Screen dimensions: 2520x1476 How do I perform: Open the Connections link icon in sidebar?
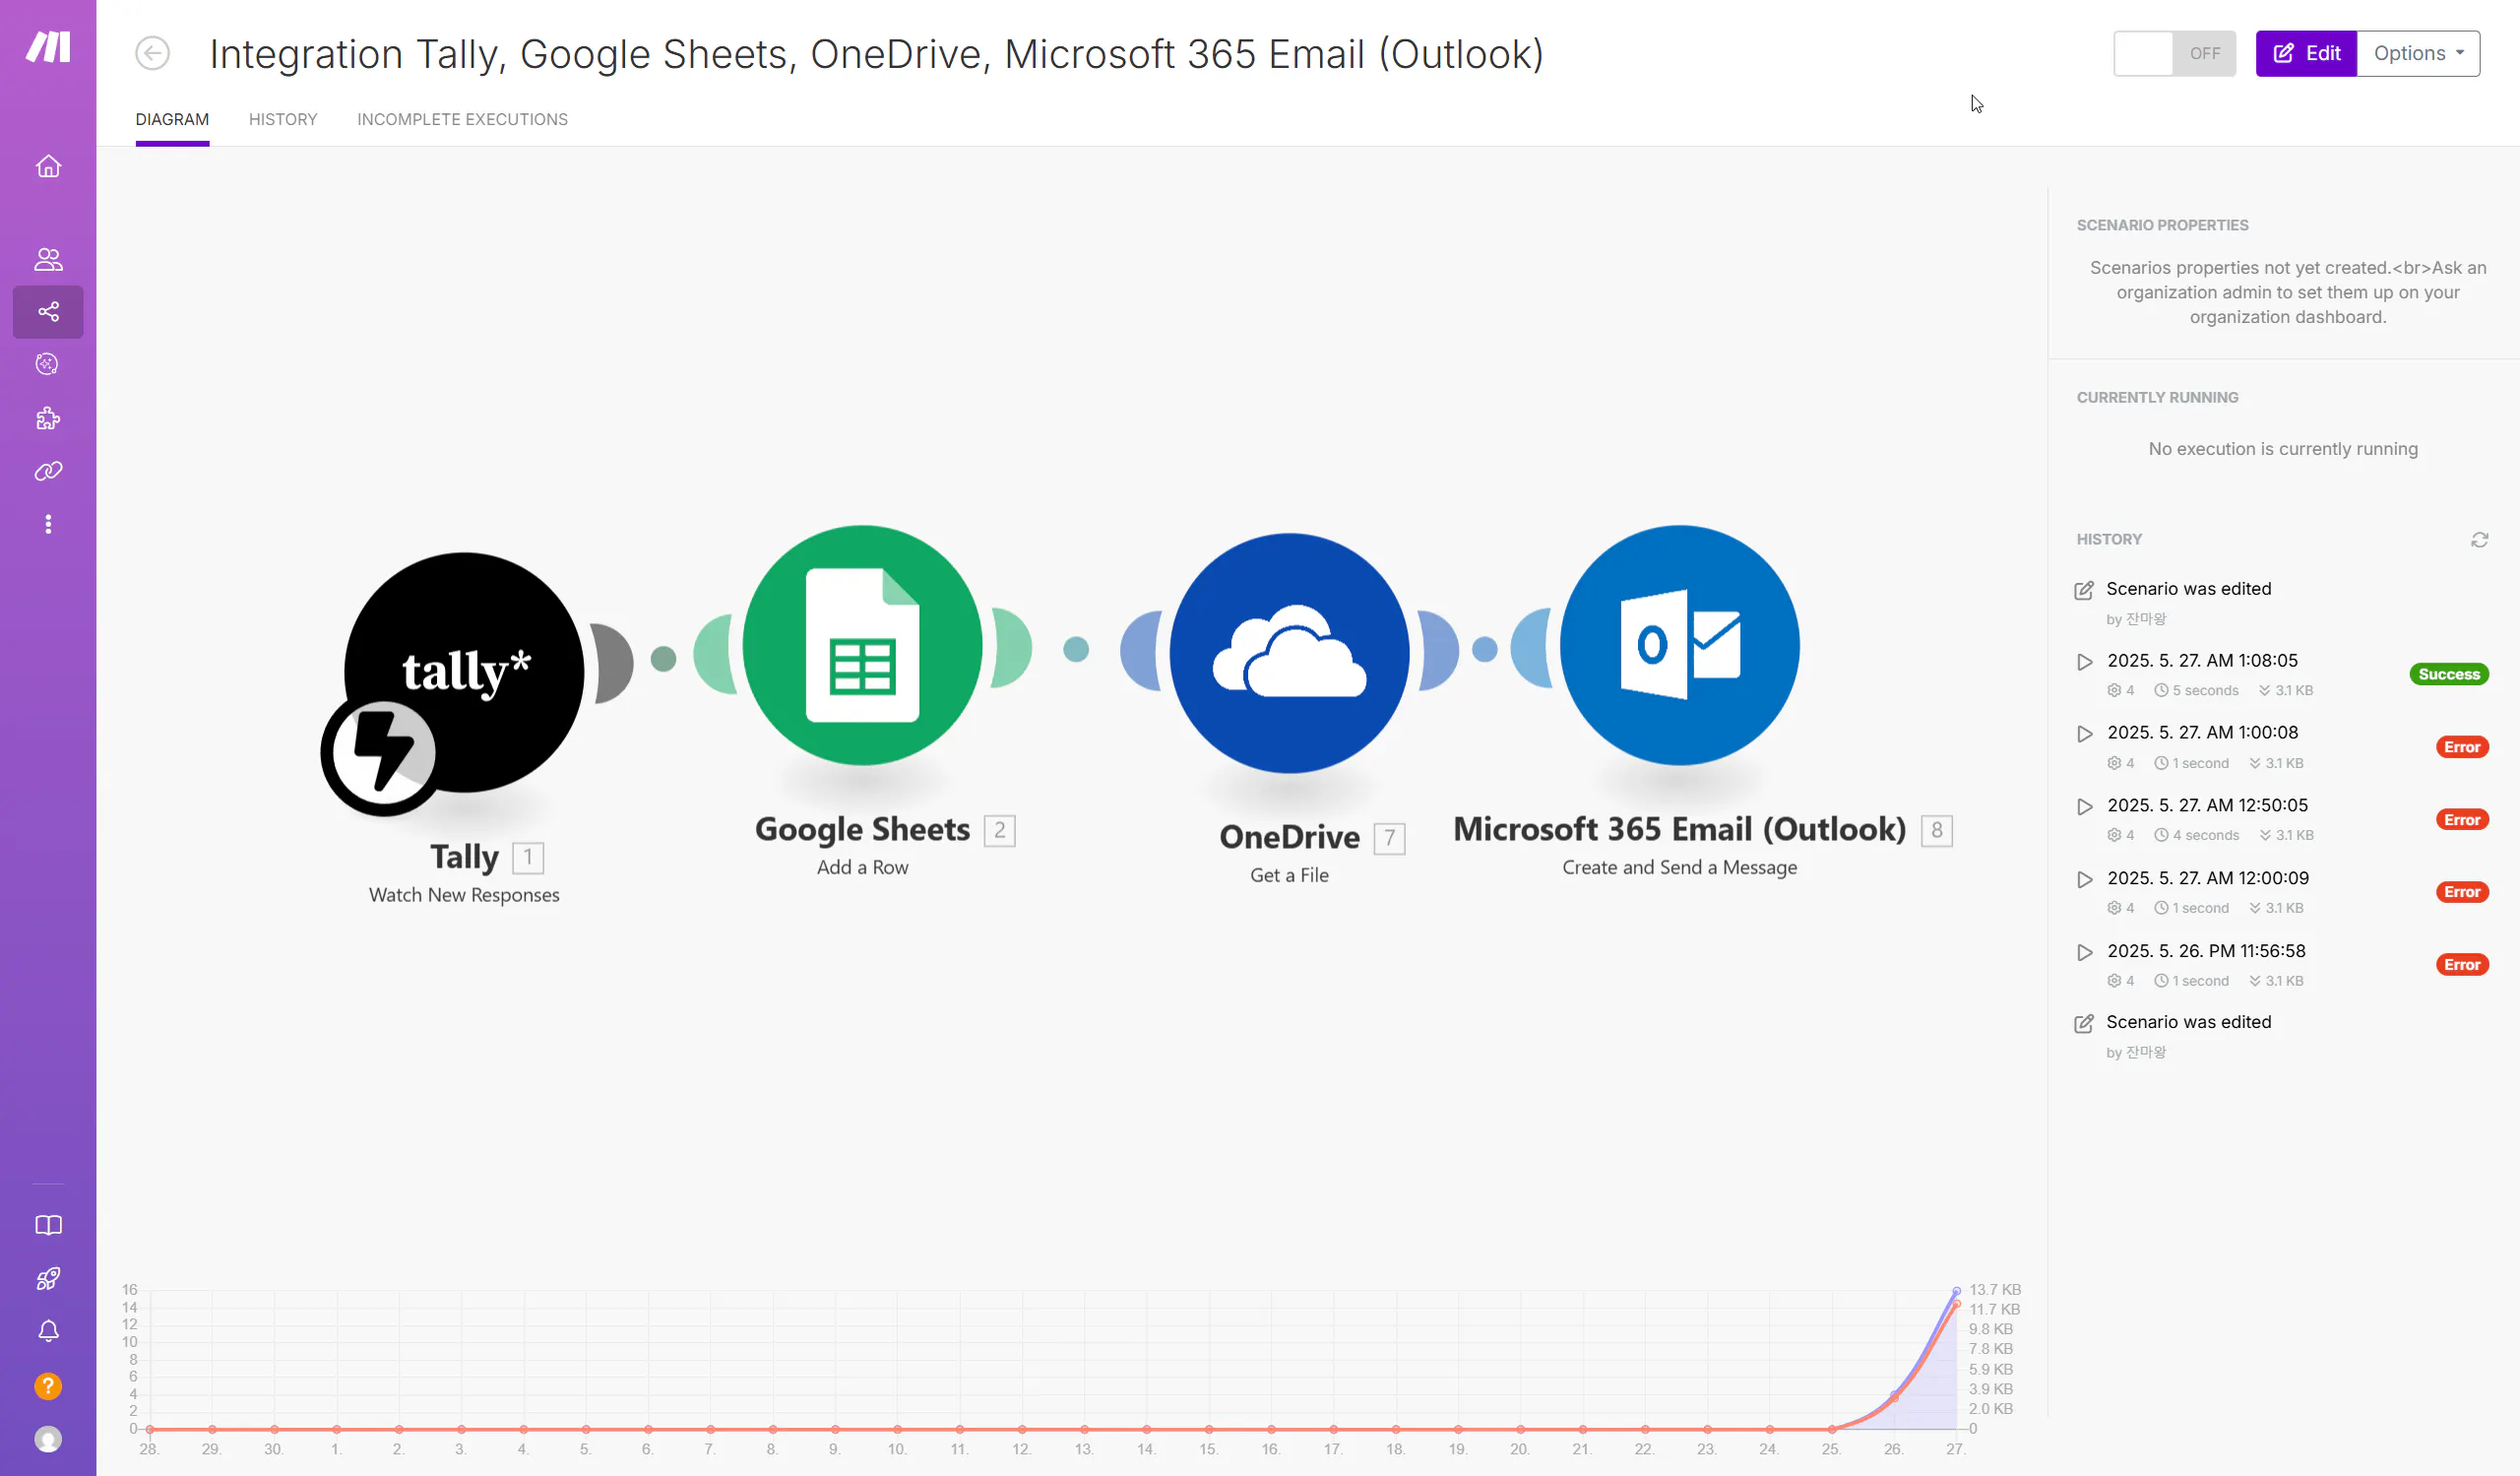tap(48, 471)
